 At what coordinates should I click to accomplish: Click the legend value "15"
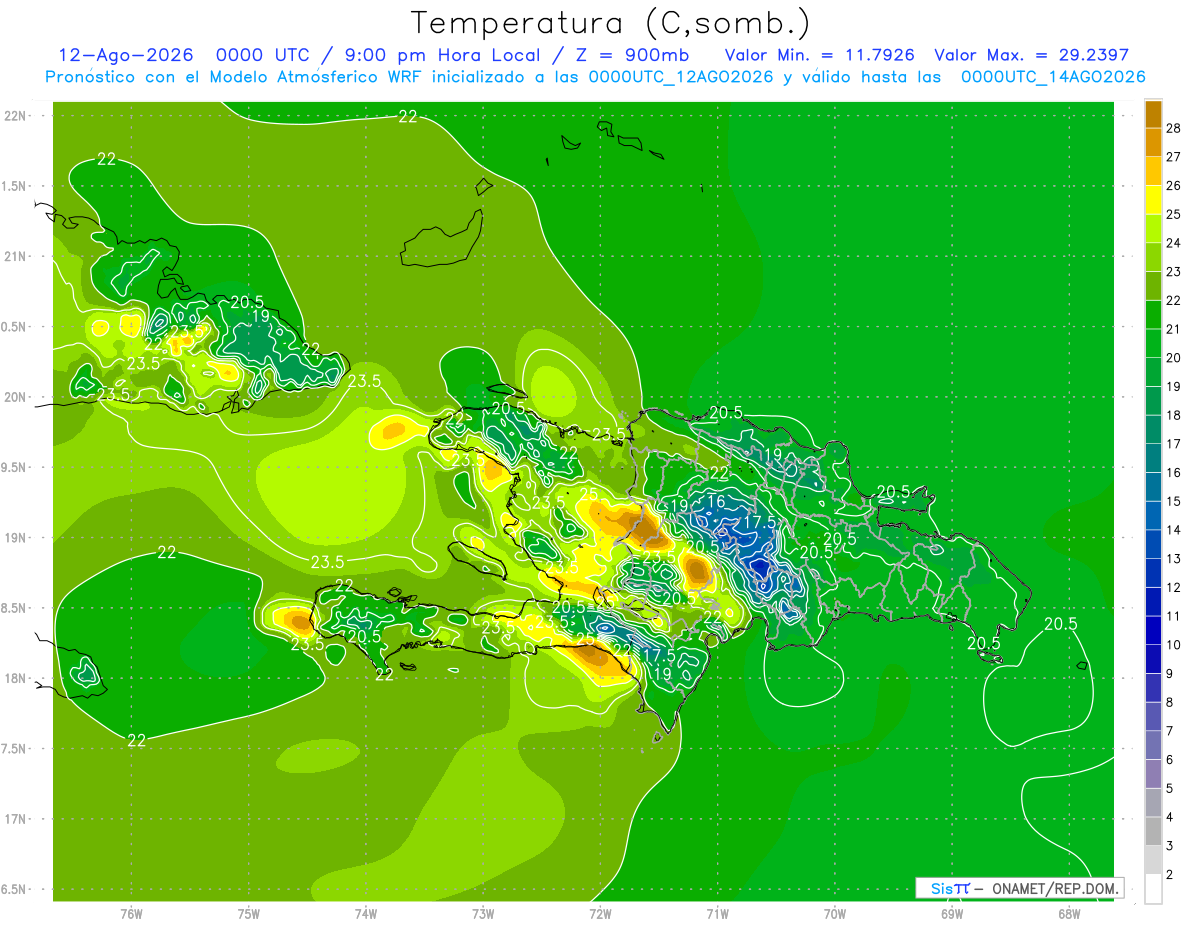point(1175,501)
